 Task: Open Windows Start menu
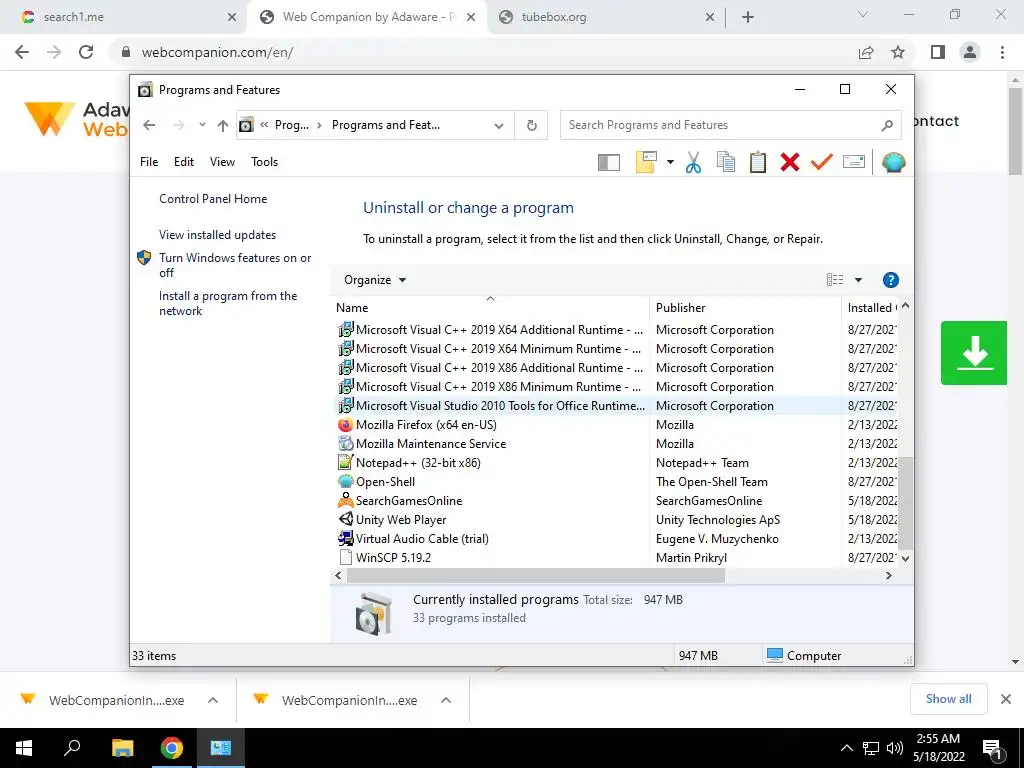click(24, 748)
